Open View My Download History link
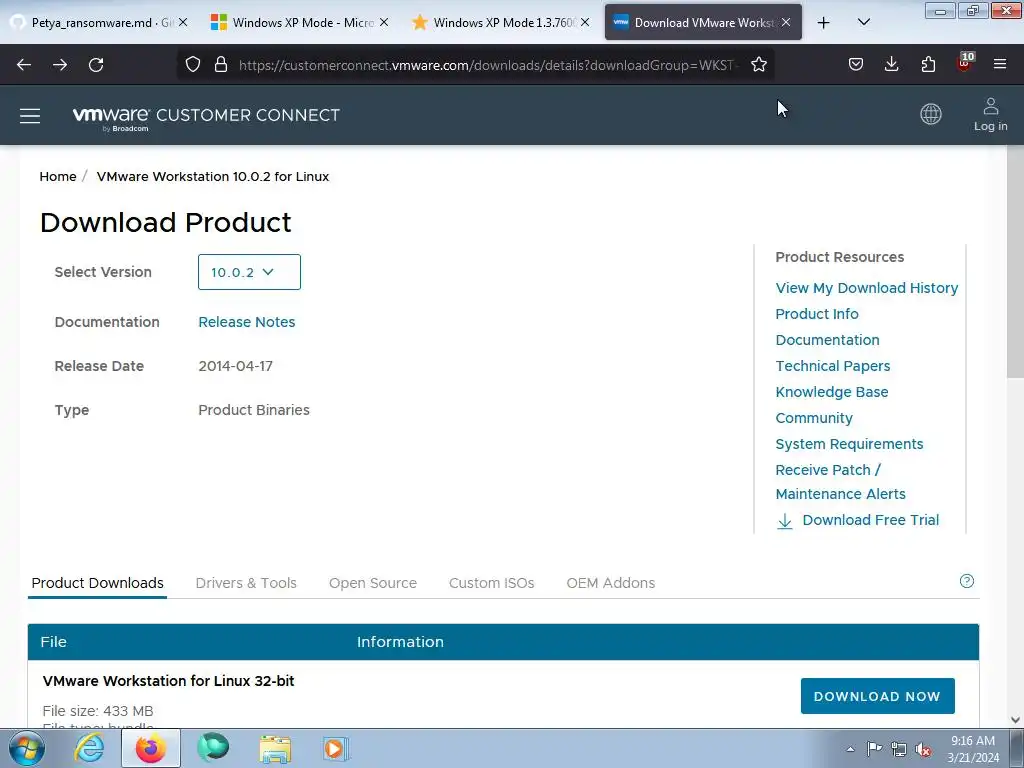Screen dimensions: 1024x768 coord(867,288)
